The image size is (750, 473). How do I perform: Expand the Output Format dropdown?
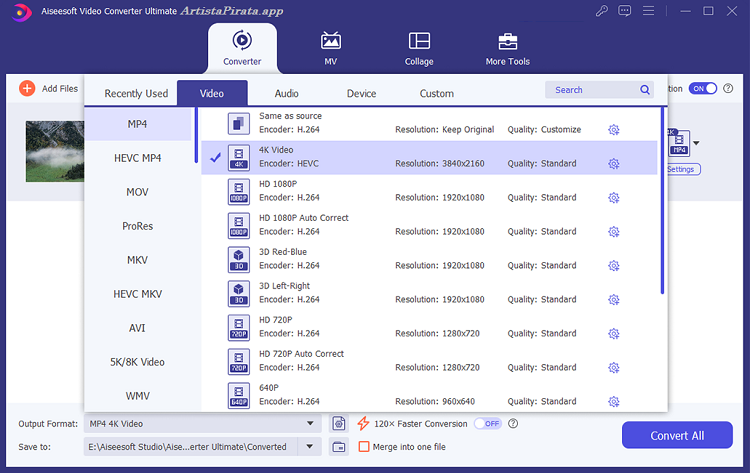[x=309, y=423]
